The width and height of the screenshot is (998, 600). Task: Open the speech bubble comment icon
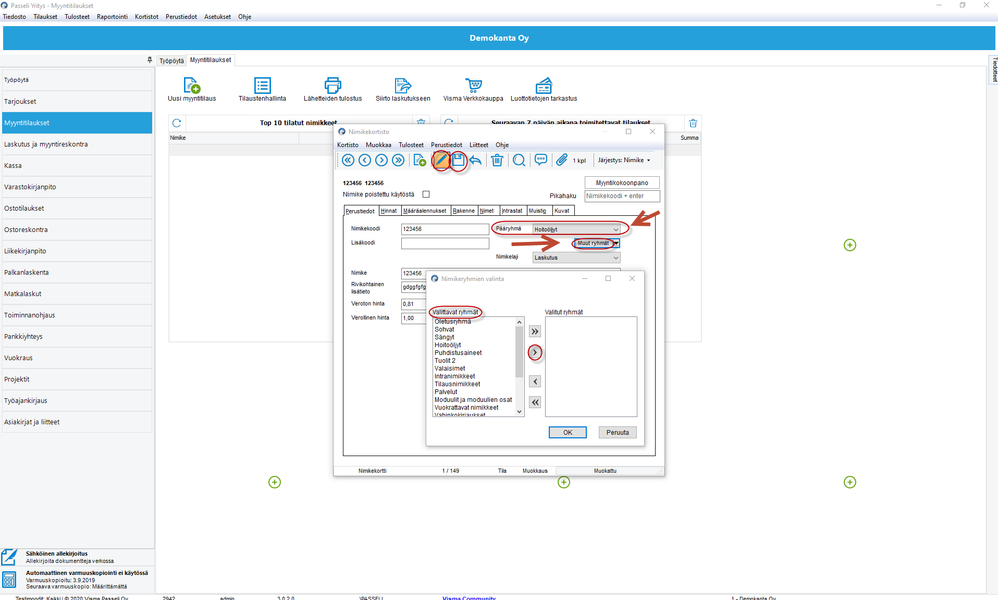[541, 160]
